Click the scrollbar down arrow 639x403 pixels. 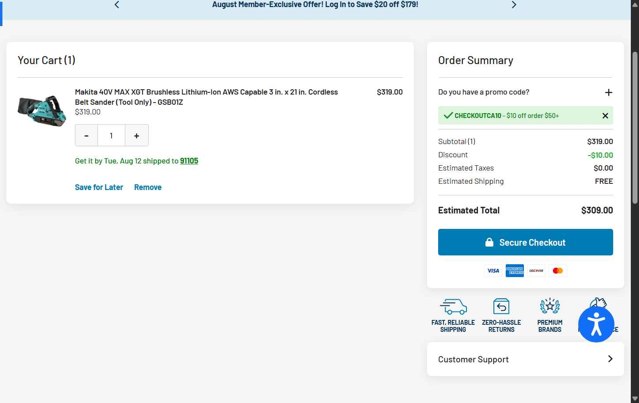pyautogui.click(x=635, y=399)
